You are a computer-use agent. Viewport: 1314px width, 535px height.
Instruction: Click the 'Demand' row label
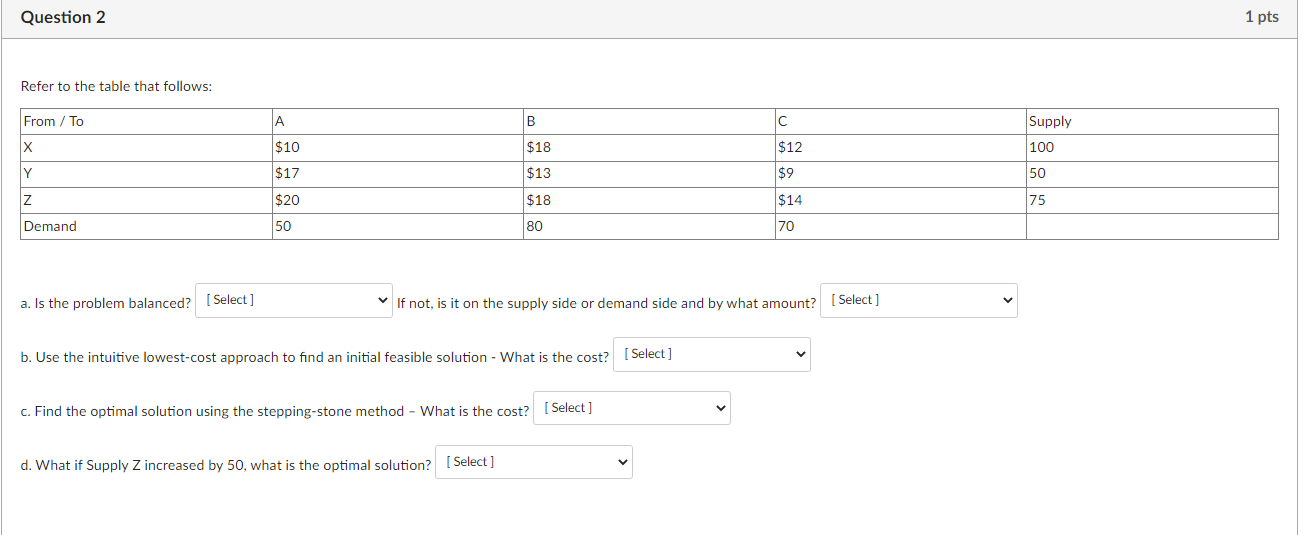point(146,227)
